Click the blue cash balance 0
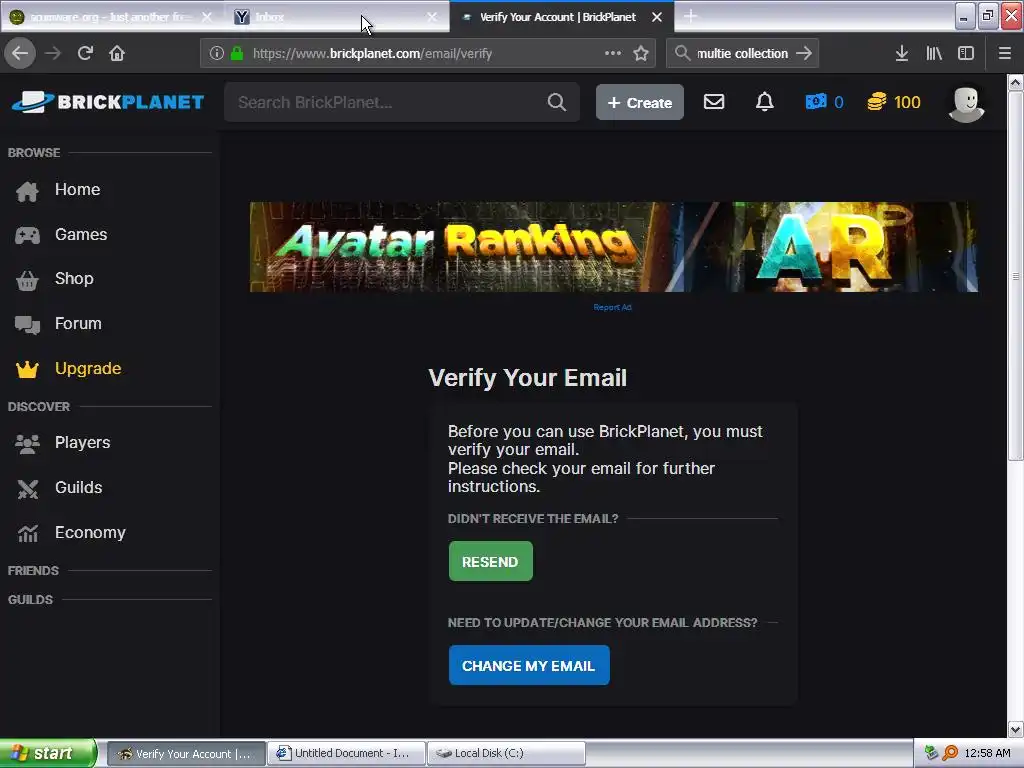 tap(824, 103)
